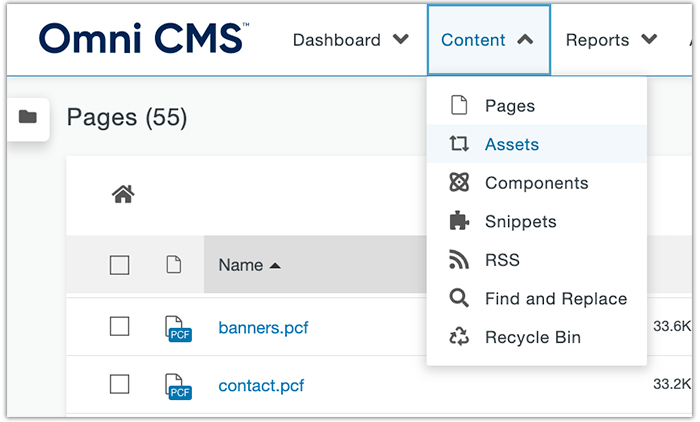Click the PCF icon for banners.pcf
Viewport: 700px width, 422px height.
tap(178, 329)
